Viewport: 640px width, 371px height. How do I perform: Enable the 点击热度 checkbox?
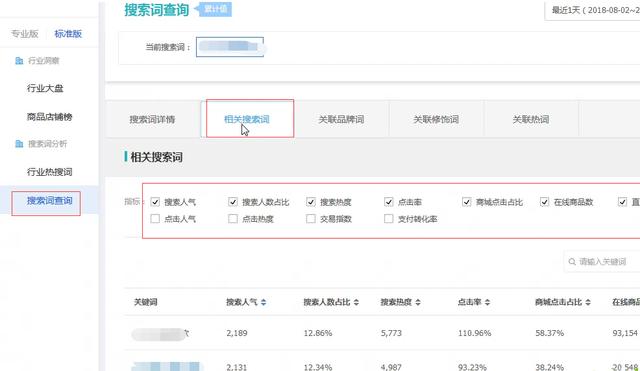pos(233,219)
